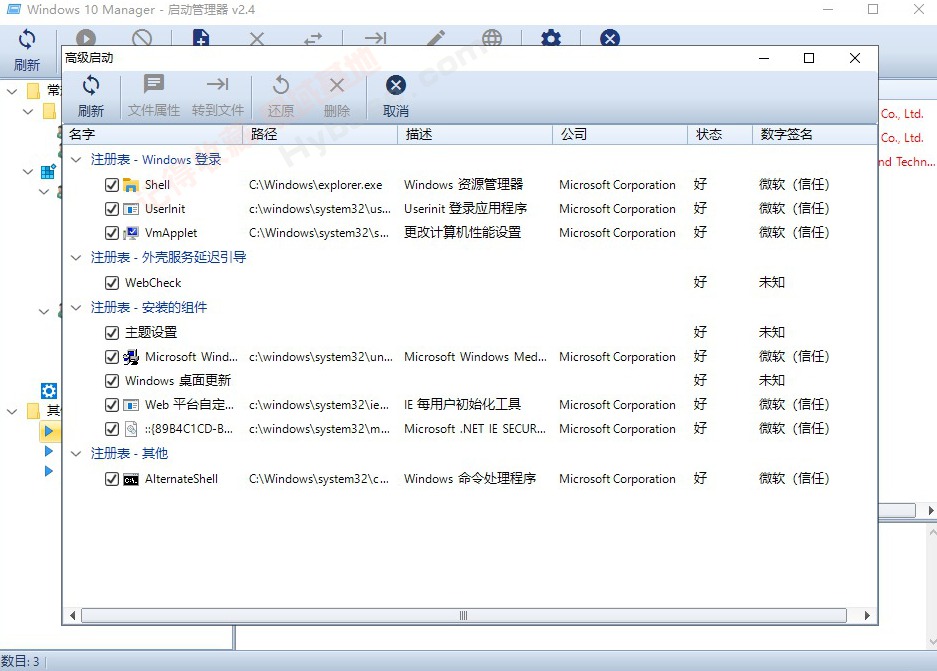The height and width of the screenshot is (671, 937).
Task: Sort by the 名字 column header
Action: tap(152, 134)
